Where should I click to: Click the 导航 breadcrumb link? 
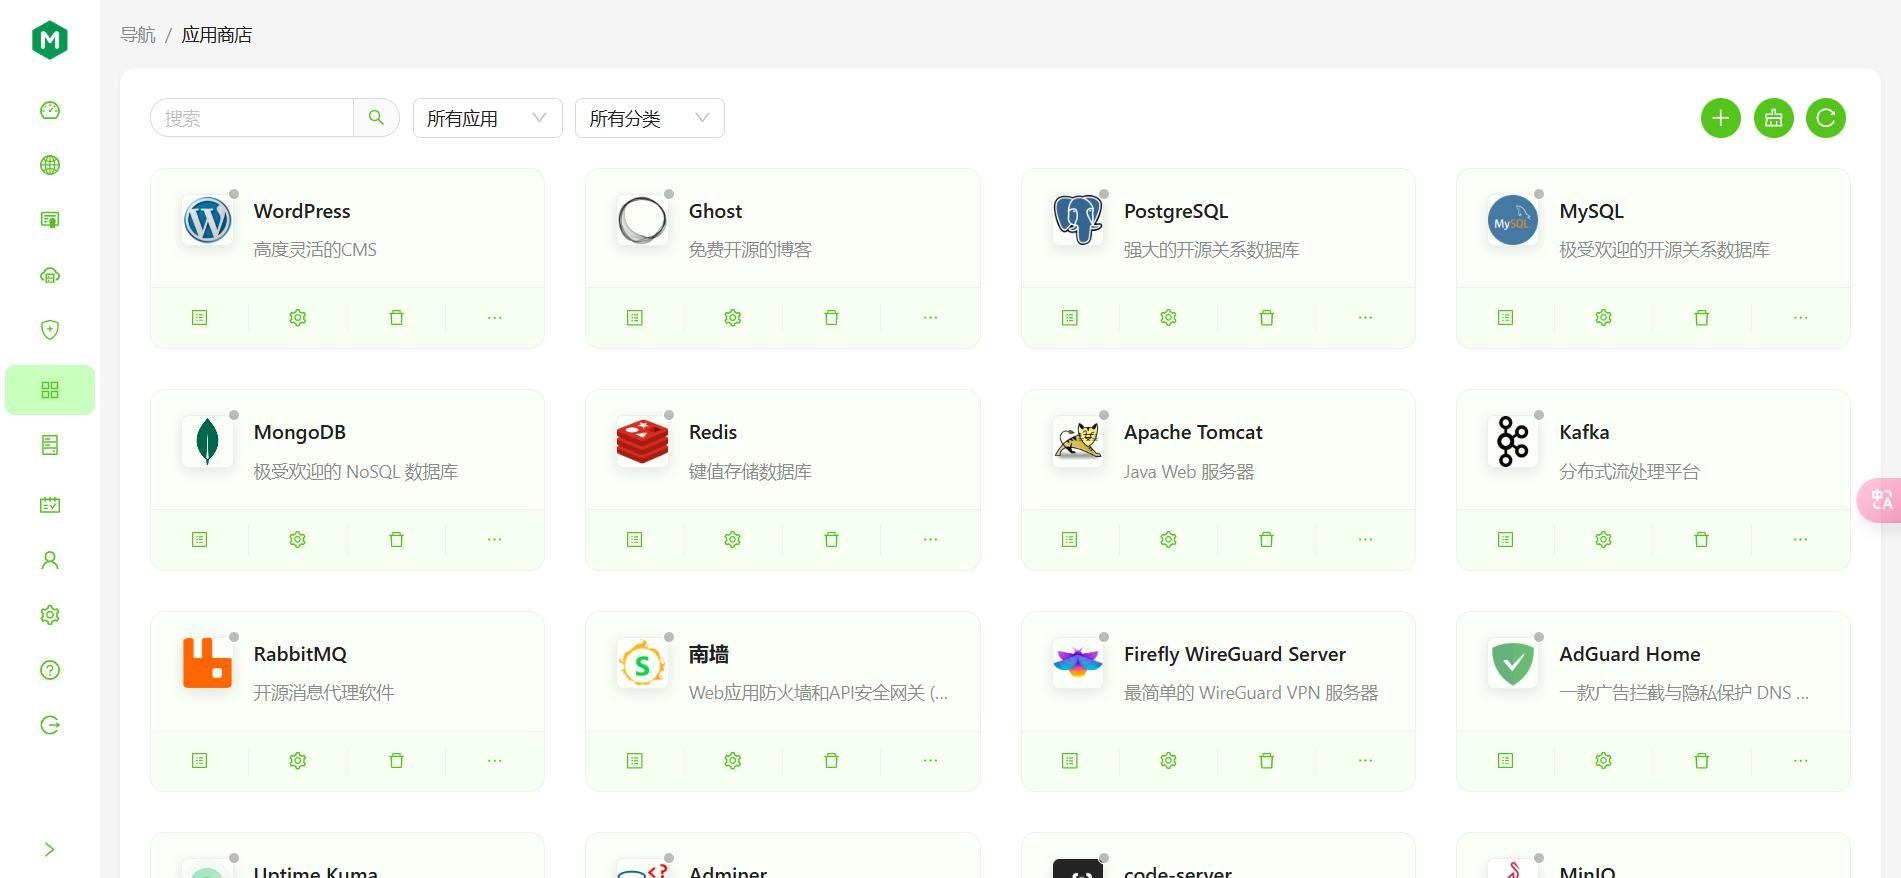(138, 35)
